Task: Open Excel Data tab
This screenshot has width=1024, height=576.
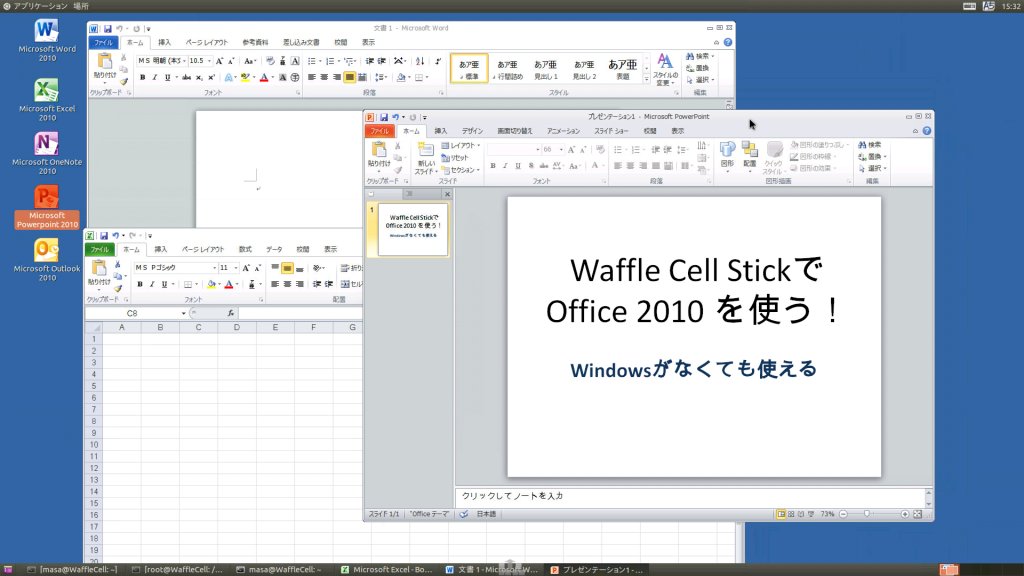Action: [274, 249]
